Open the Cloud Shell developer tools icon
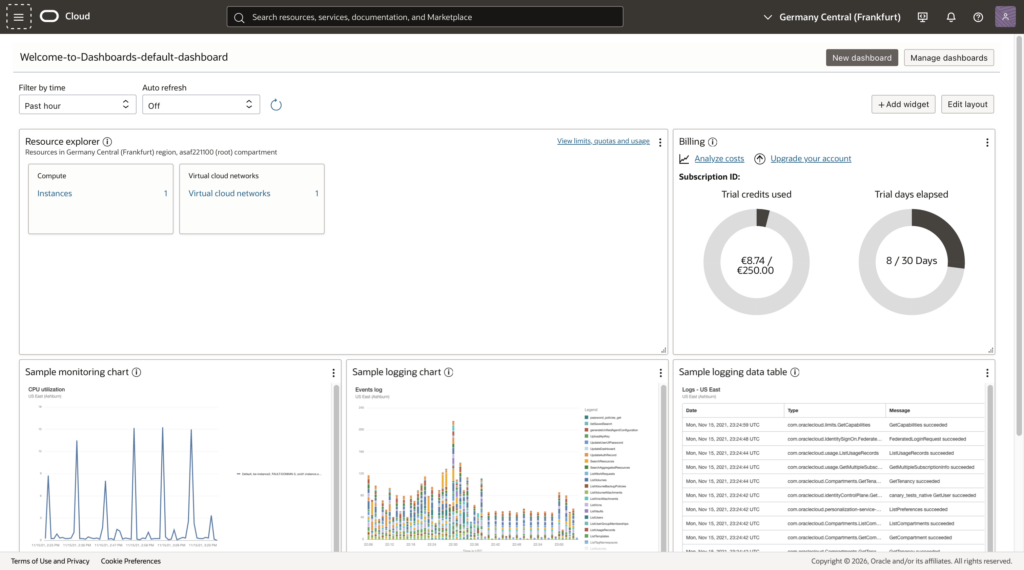The width and height of the screenshot is (1024, 570). (x=922, y=17)
